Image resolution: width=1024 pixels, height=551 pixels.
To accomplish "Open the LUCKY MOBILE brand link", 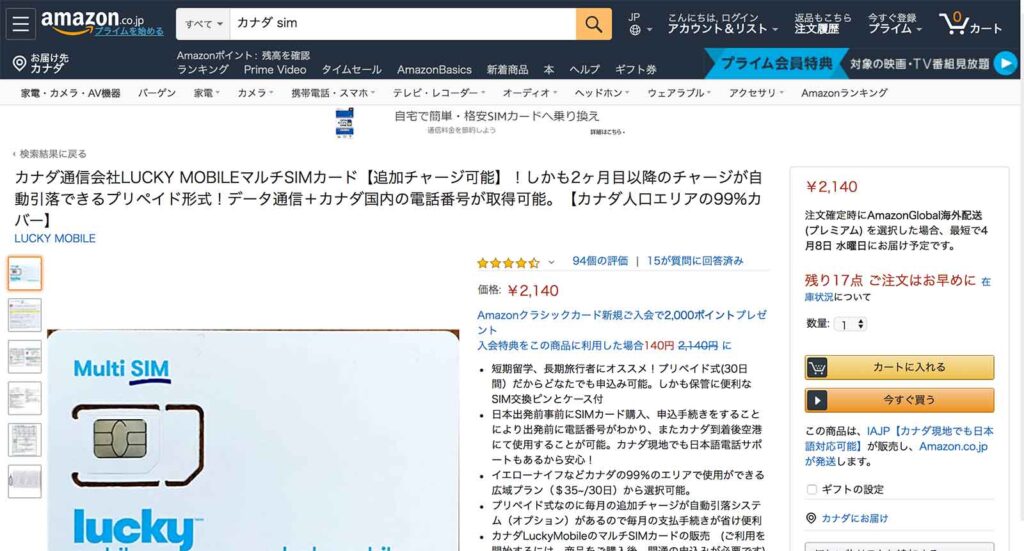I will (x=55, y=238).
